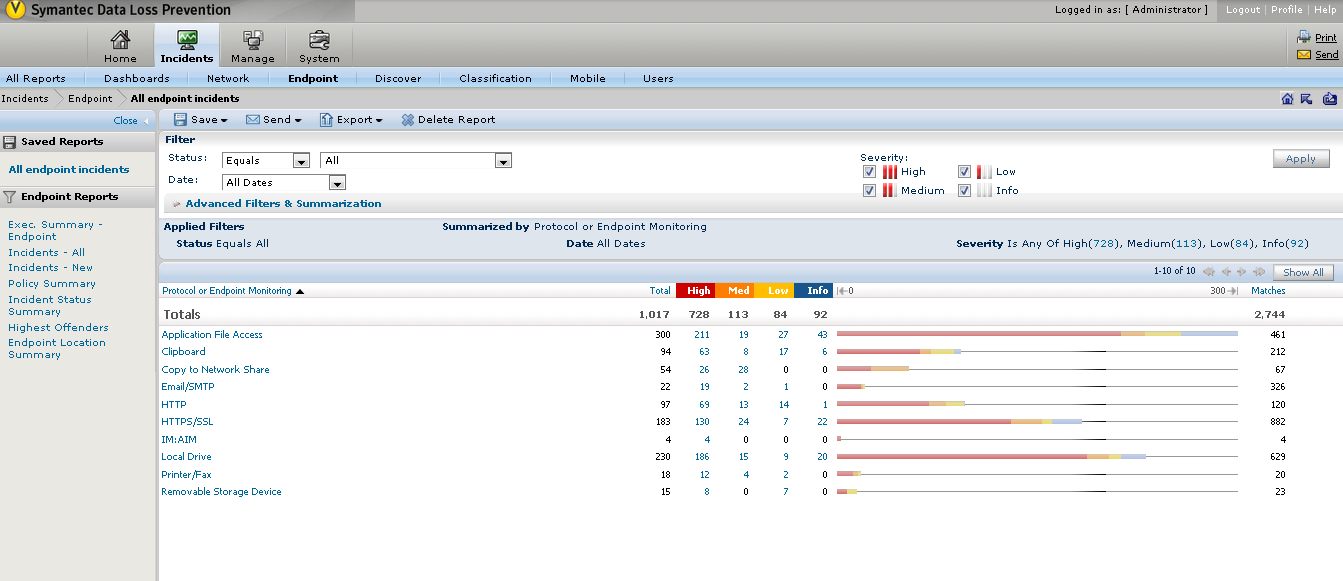Uncheck the Info severity checkbox
This screenshot has height=581, width=1343.
pos(964,190)
